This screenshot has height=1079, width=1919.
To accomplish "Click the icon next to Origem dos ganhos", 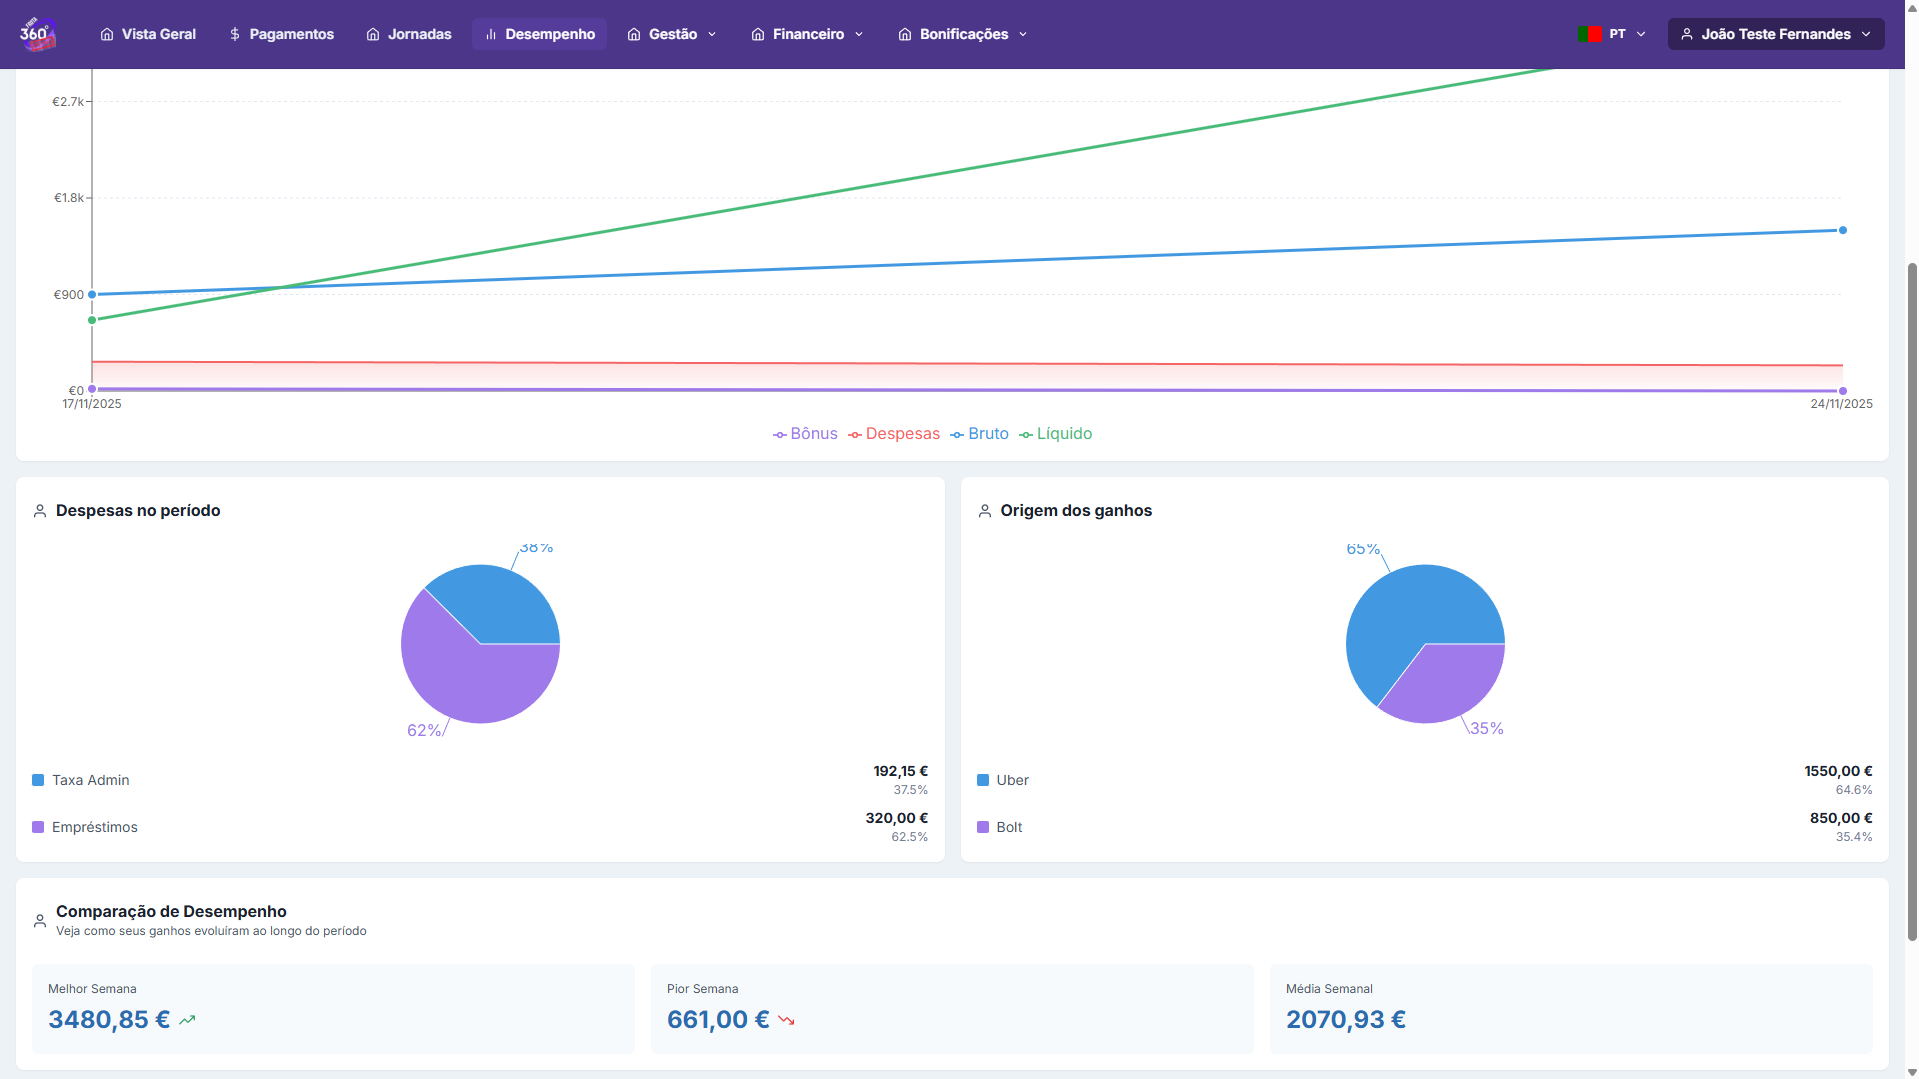I will pos(984,511).
